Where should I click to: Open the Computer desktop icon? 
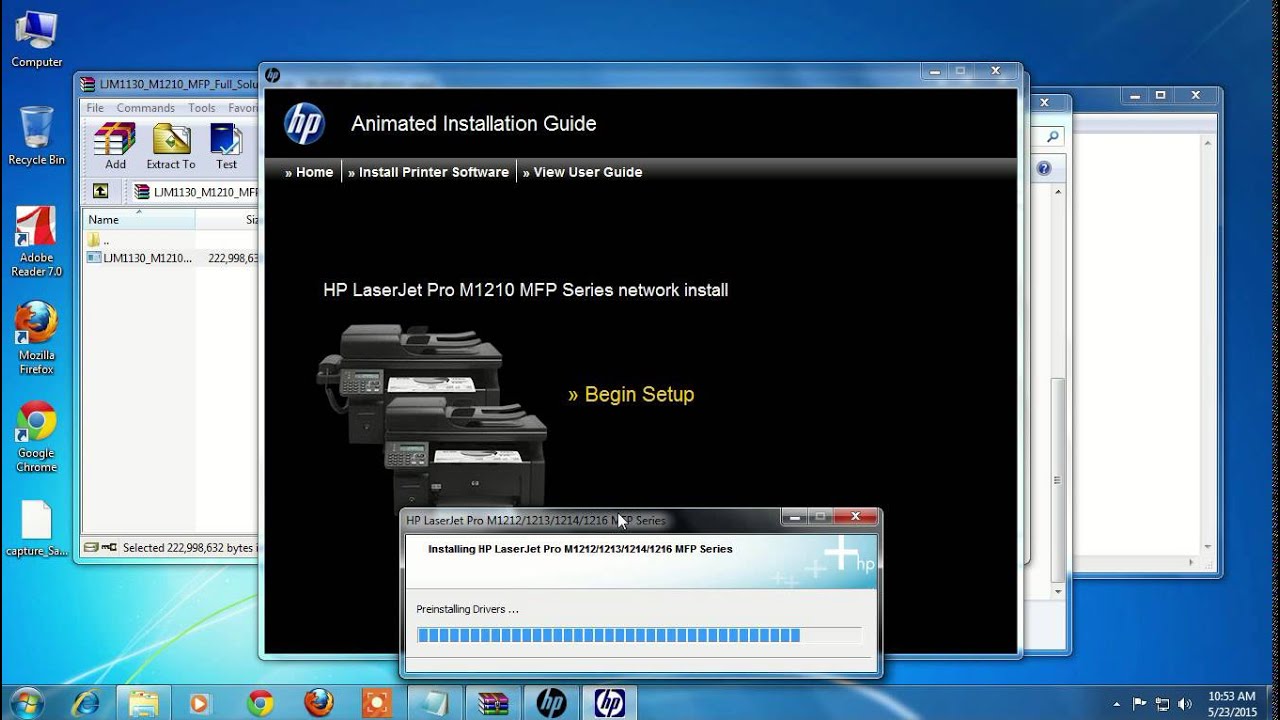[x=37, y=40]
